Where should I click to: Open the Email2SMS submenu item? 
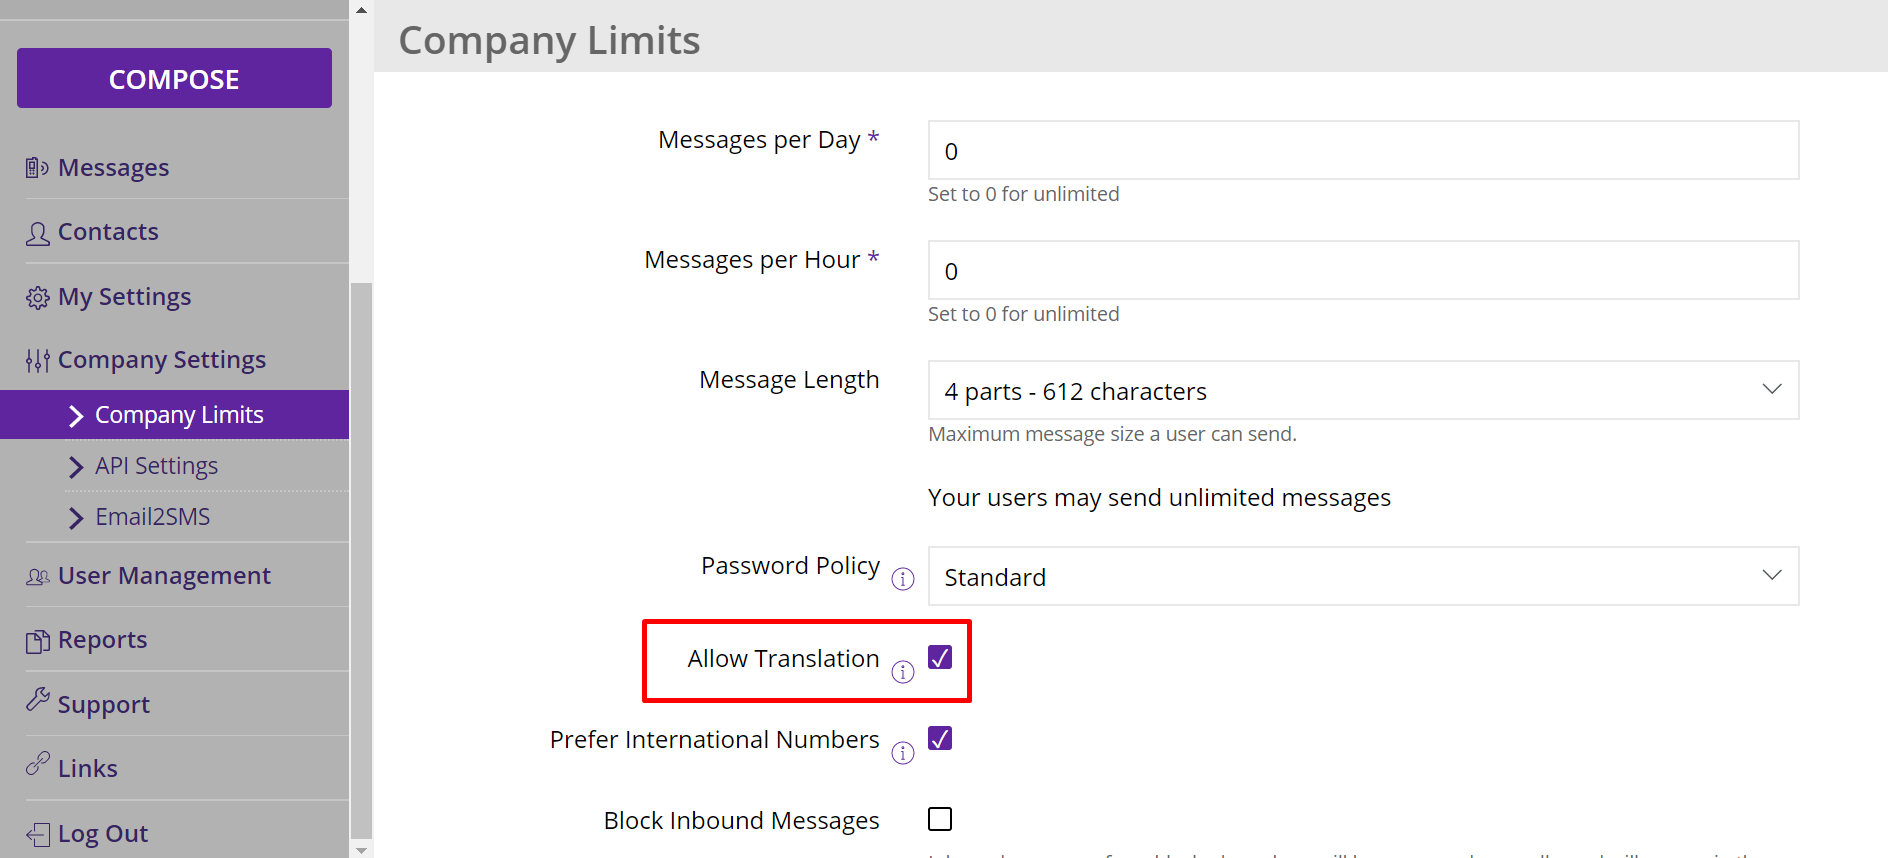point(152,517)
